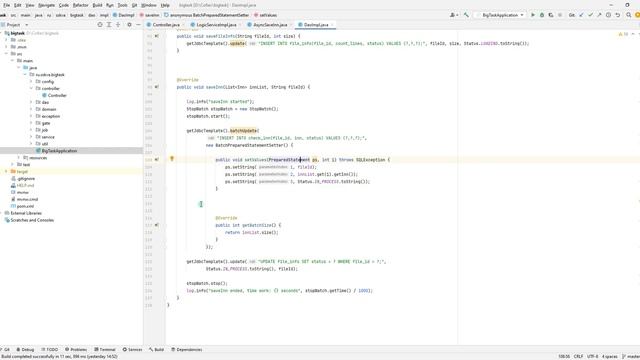Screen dimensions: 640x360
Task: Click setValues breadcrumb in navigation bar
Action: click(x=265, y=15)
